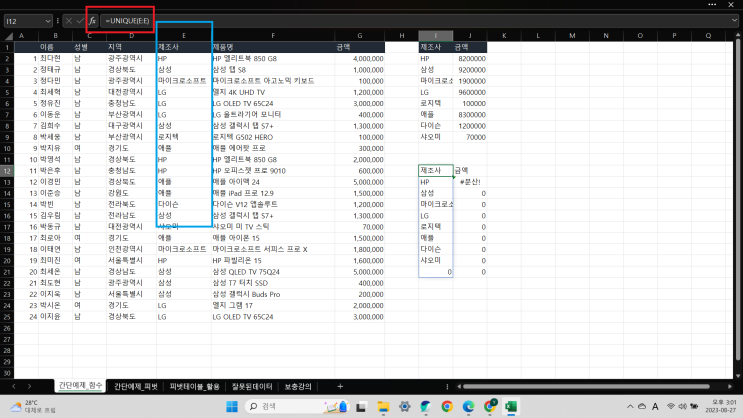The width and height of the screenshot is (743, 418).
Task: Switch to the 간단예제_피벗 sheet tab
Action: (x=136, y=387)
